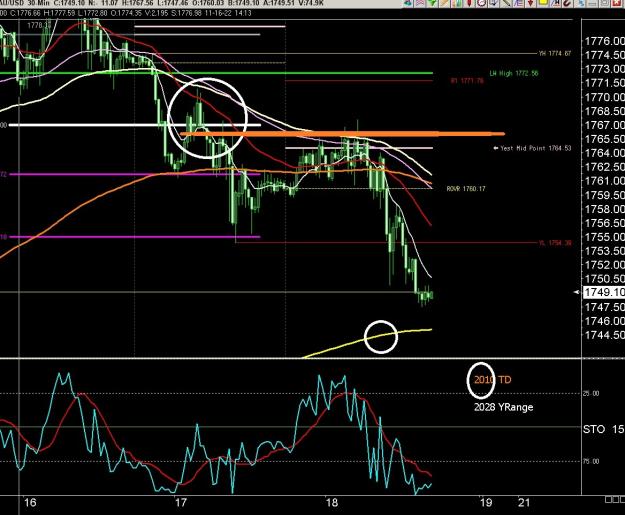625x515 pixels.
Task: Click the 1744.50 price axis label
Action: [x=604, y=335]
